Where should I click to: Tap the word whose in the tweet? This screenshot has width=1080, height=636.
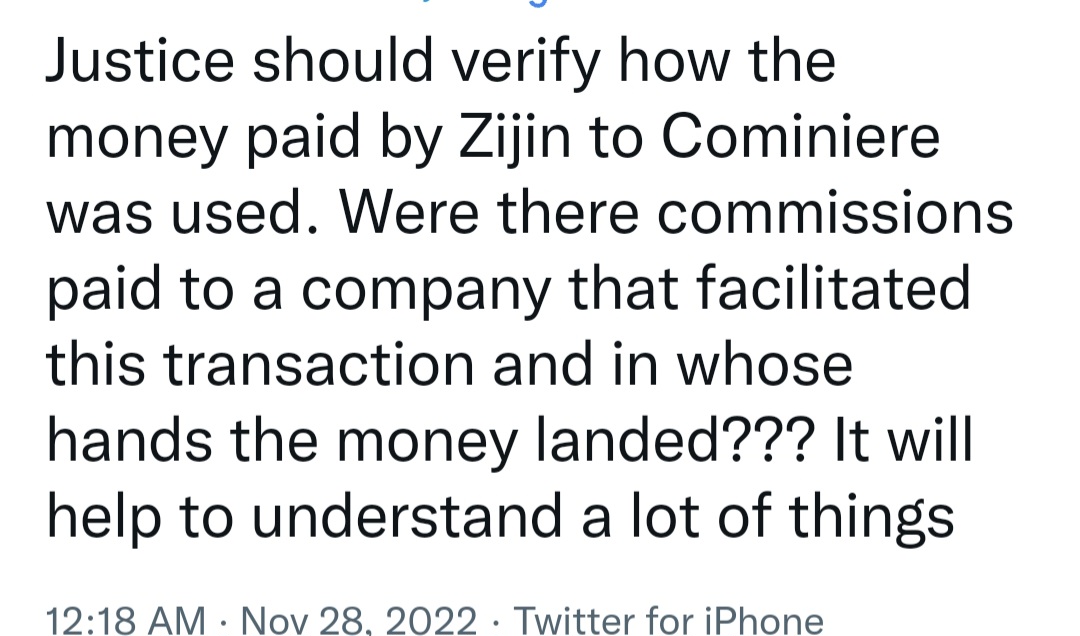point(765,365)
